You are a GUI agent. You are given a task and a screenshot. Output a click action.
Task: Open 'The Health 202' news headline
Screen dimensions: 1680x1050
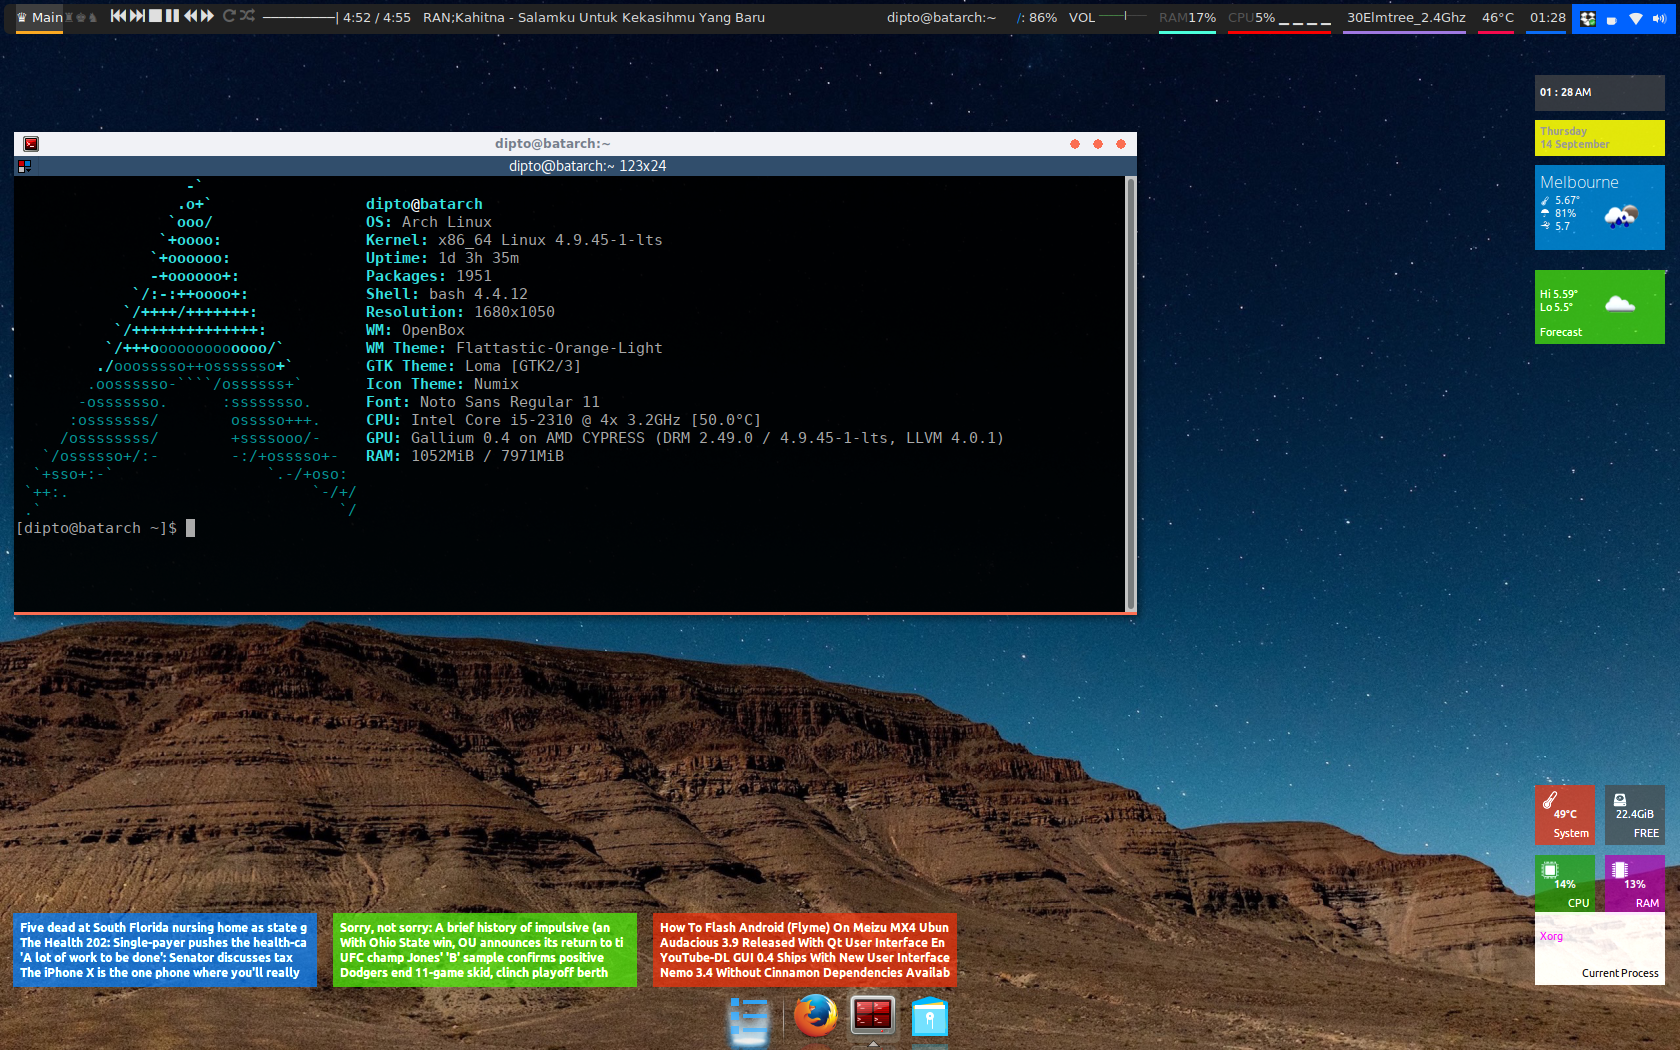click(x=163, y=943)
